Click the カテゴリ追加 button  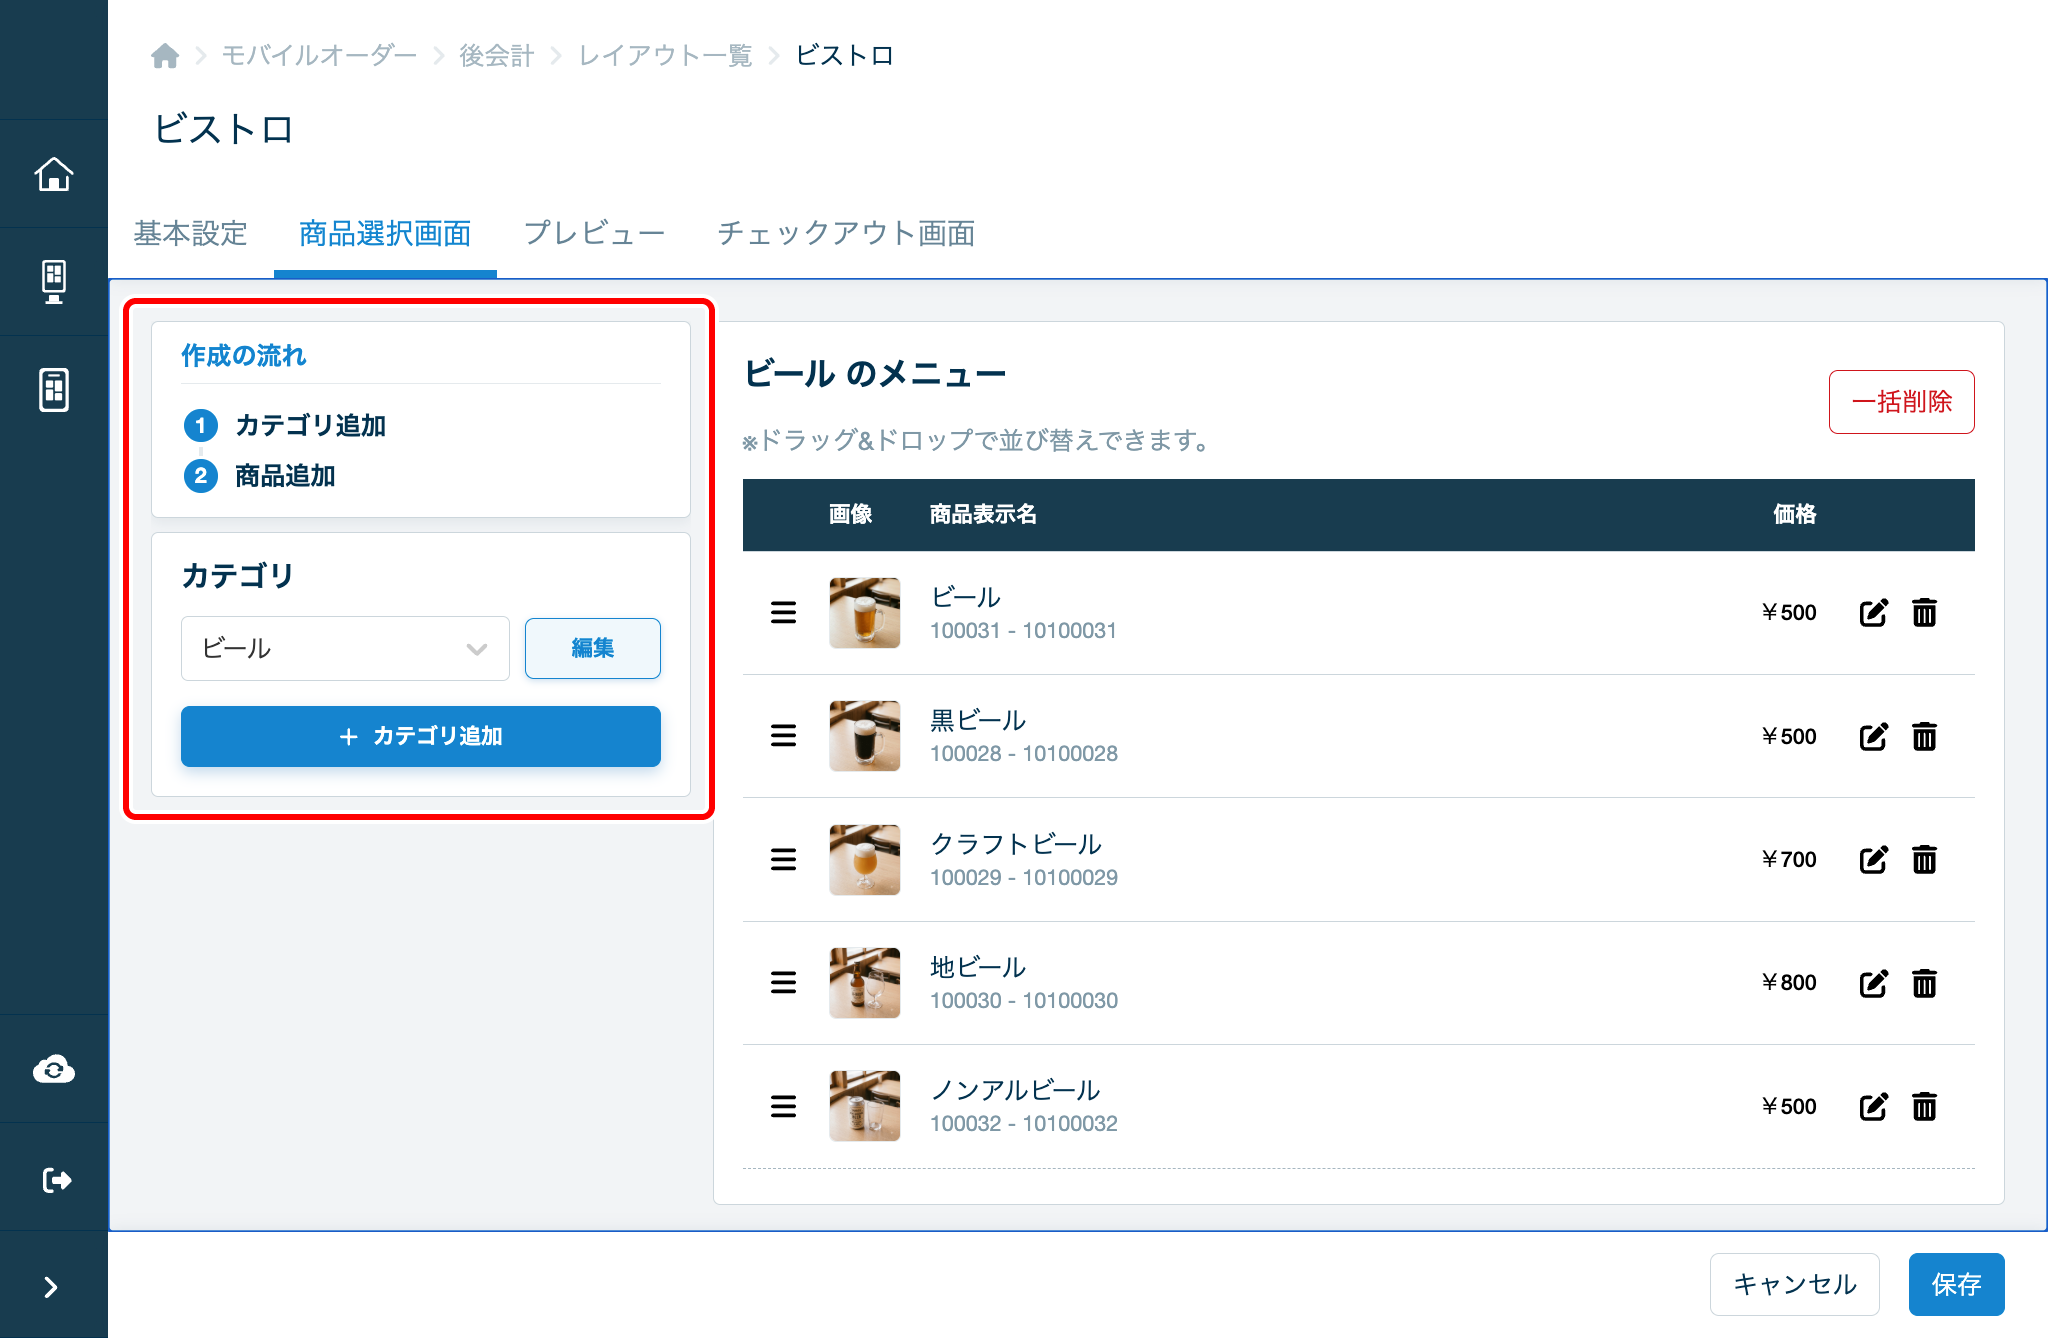[421, 736]
